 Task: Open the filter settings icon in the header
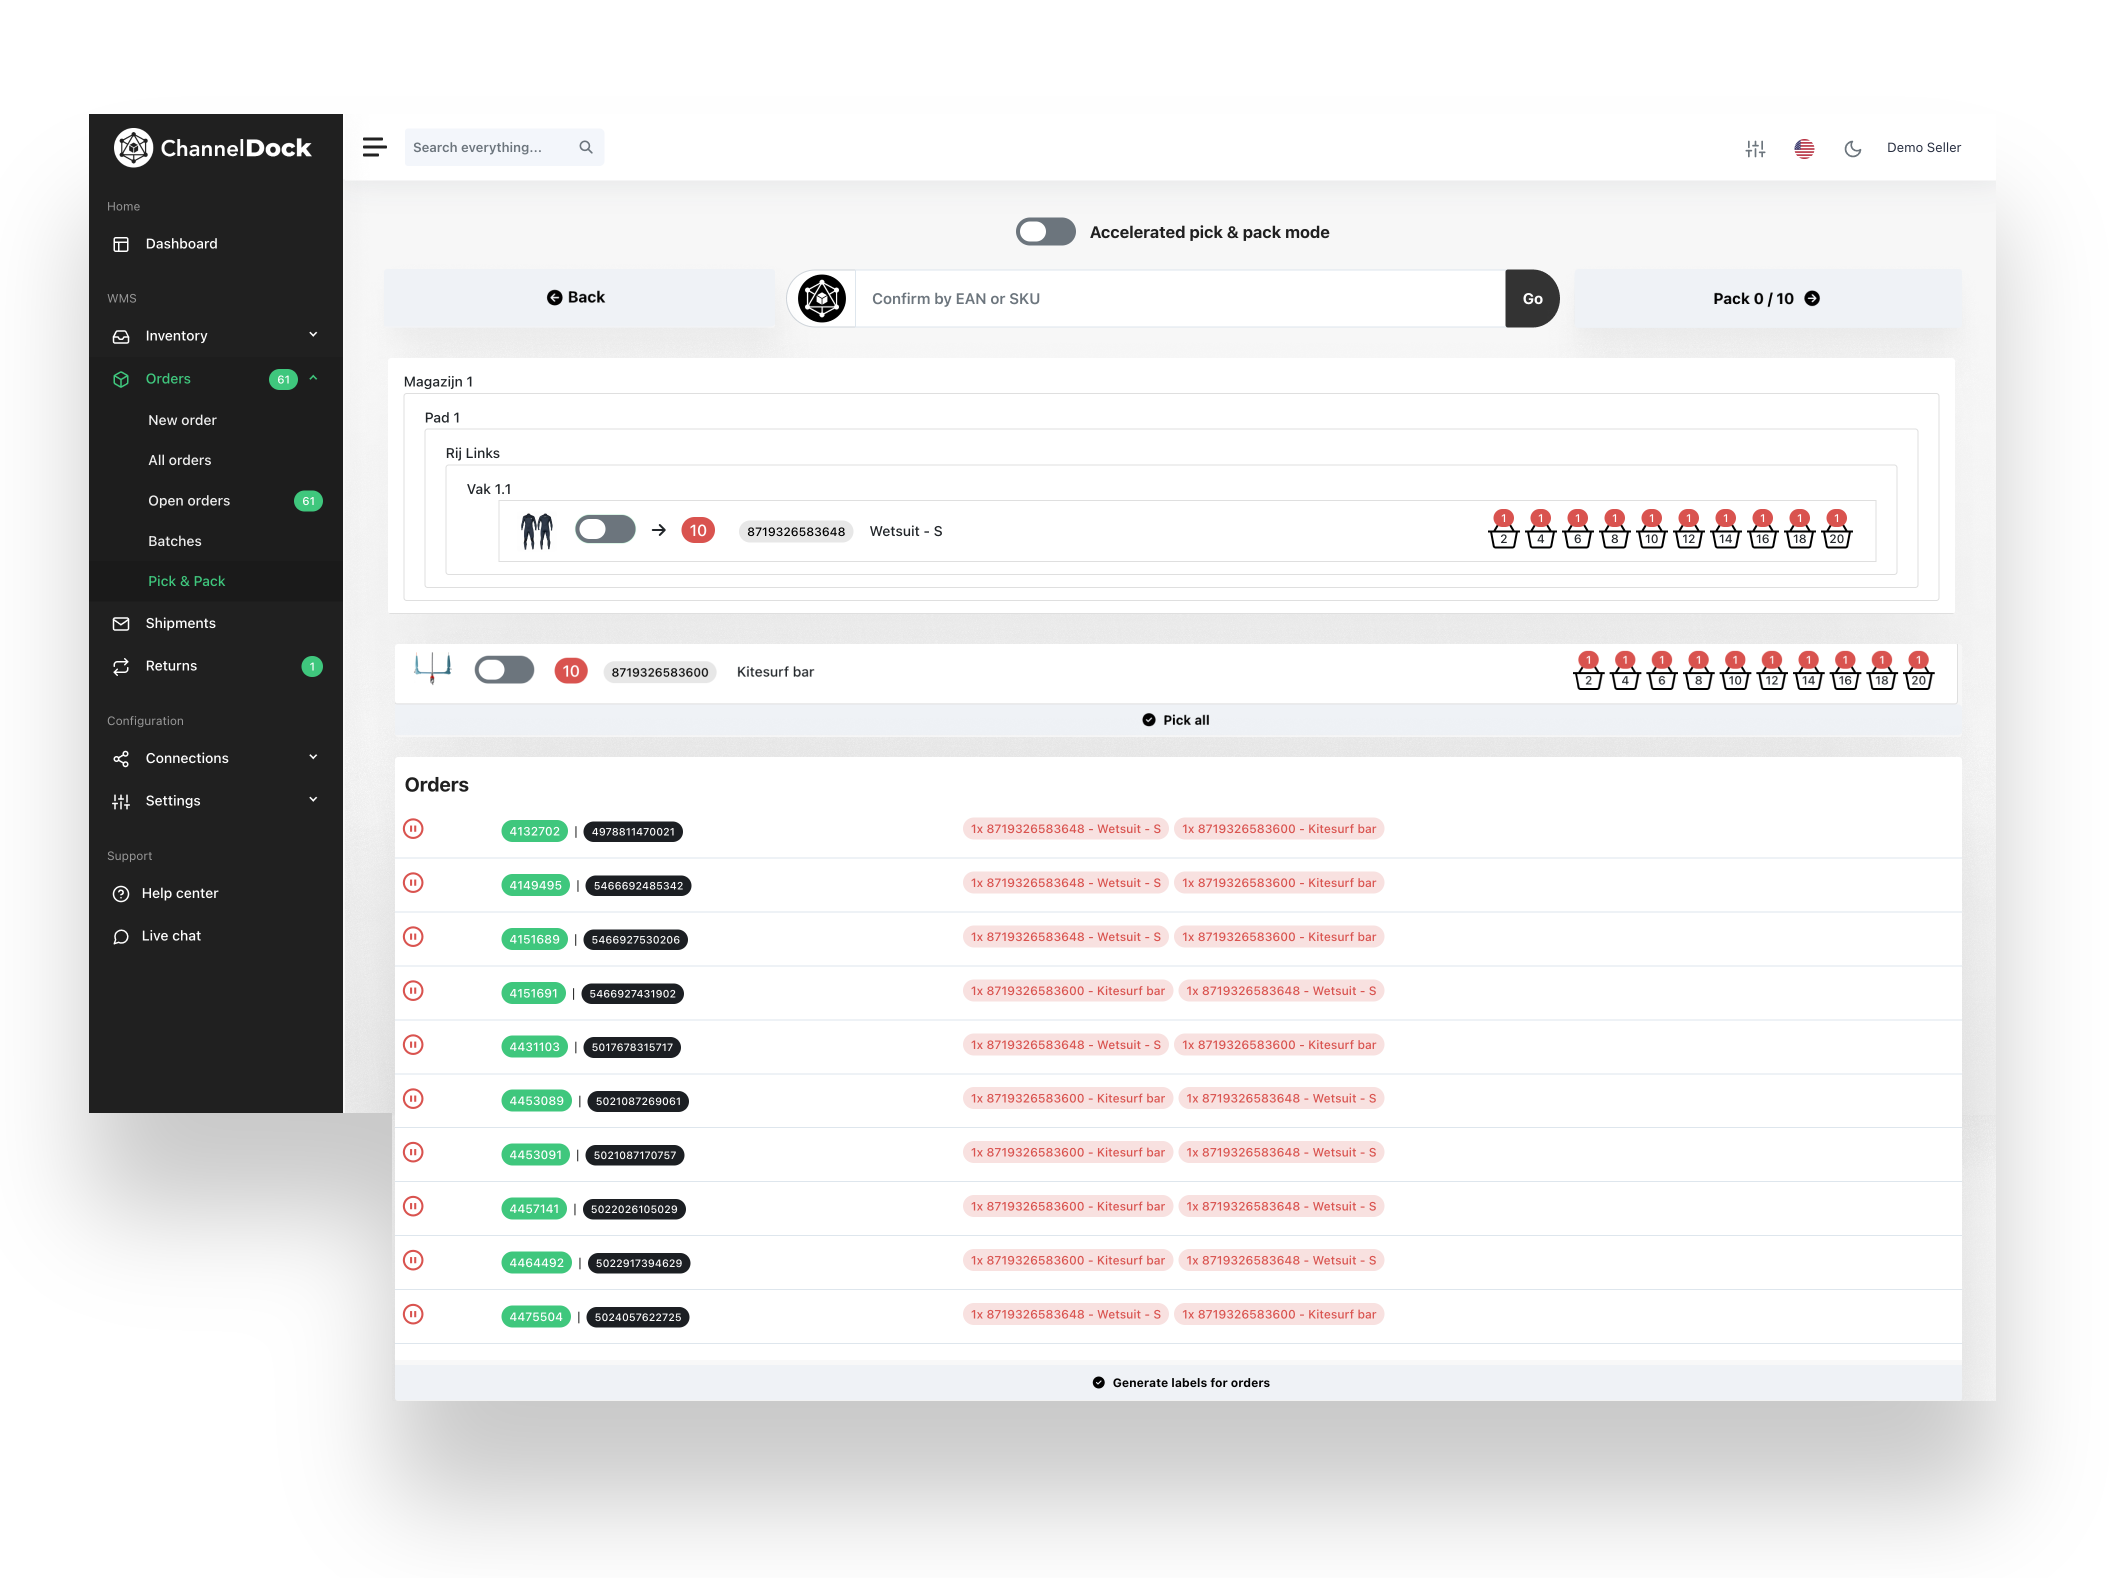[x=1757, y=147]
